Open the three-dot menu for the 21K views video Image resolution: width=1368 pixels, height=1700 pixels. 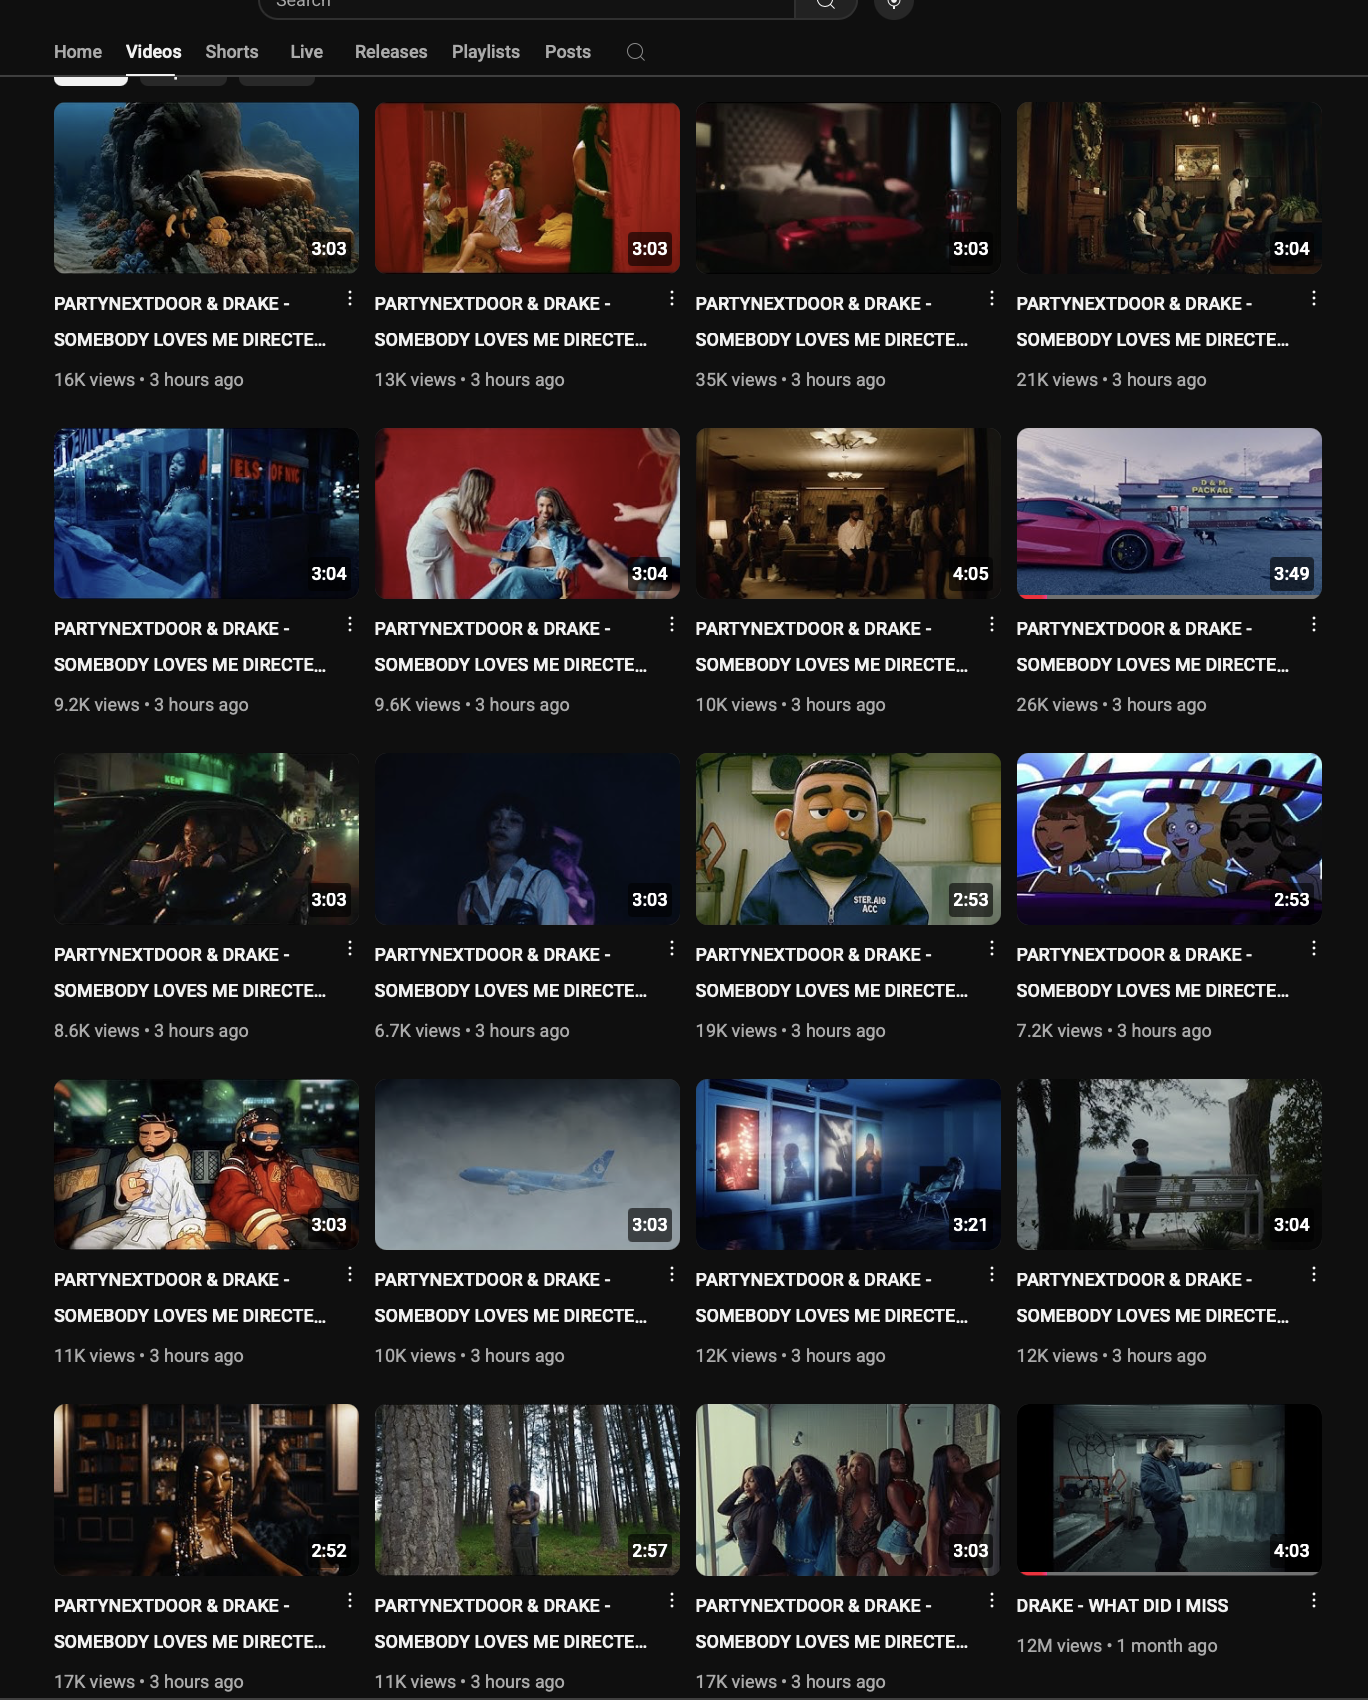coord(1313,298)
